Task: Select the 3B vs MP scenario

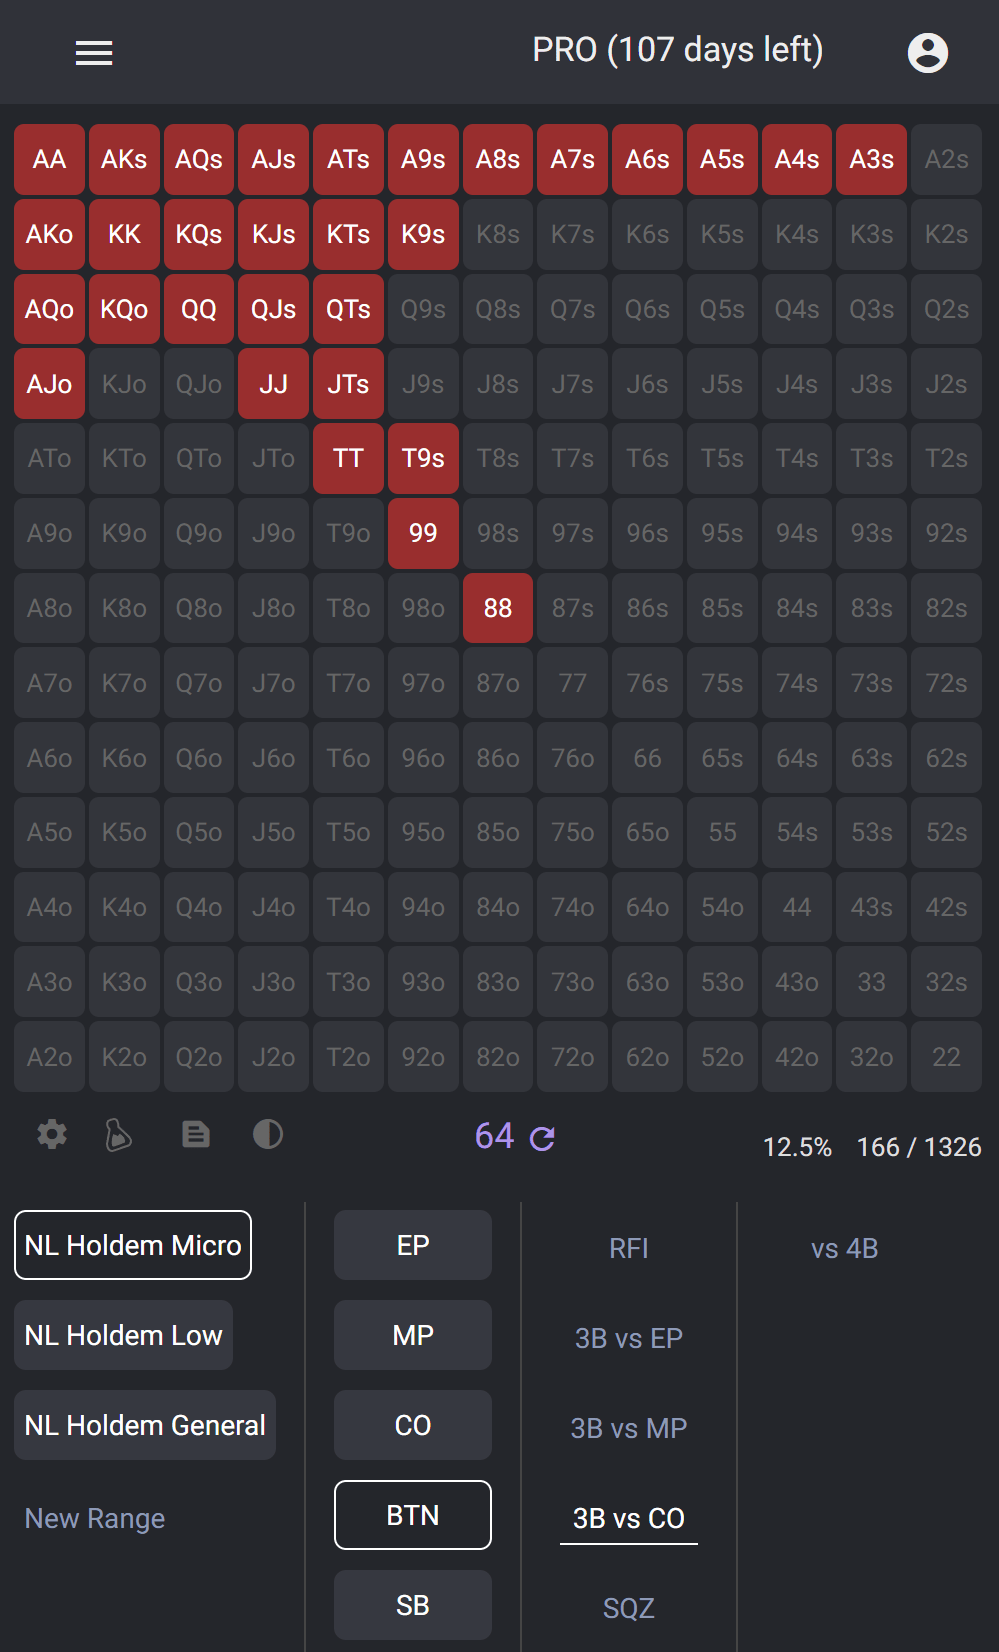Action: point(629,1428)
